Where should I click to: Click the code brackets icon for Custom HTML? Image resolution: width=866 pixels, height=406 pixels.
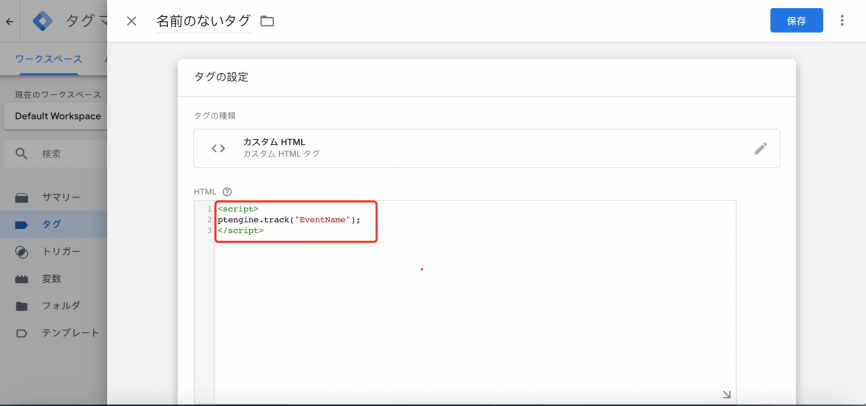tap(218, 148)
